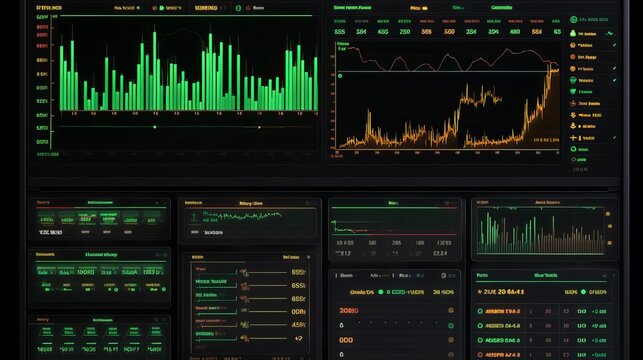Select the red radio circle in bottom-right list
This screenshot has width=643, height=360.
[480, 354]
